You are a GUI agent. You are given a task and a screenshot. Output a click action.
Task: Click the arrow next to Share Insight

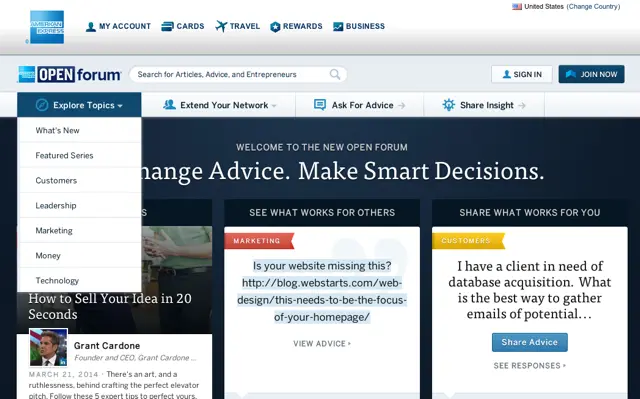522,106
